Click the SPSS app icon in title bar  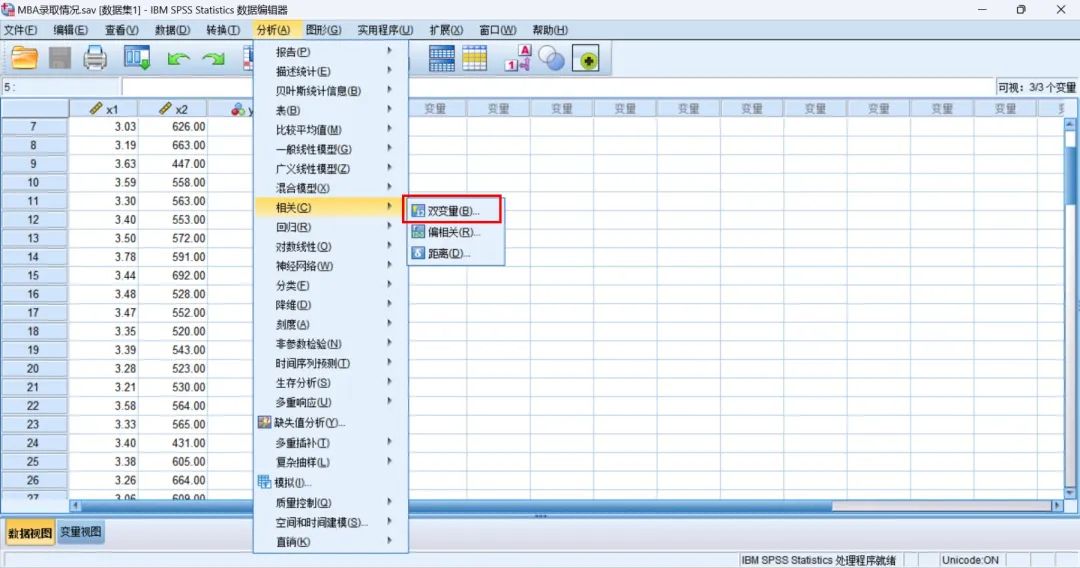8,10
